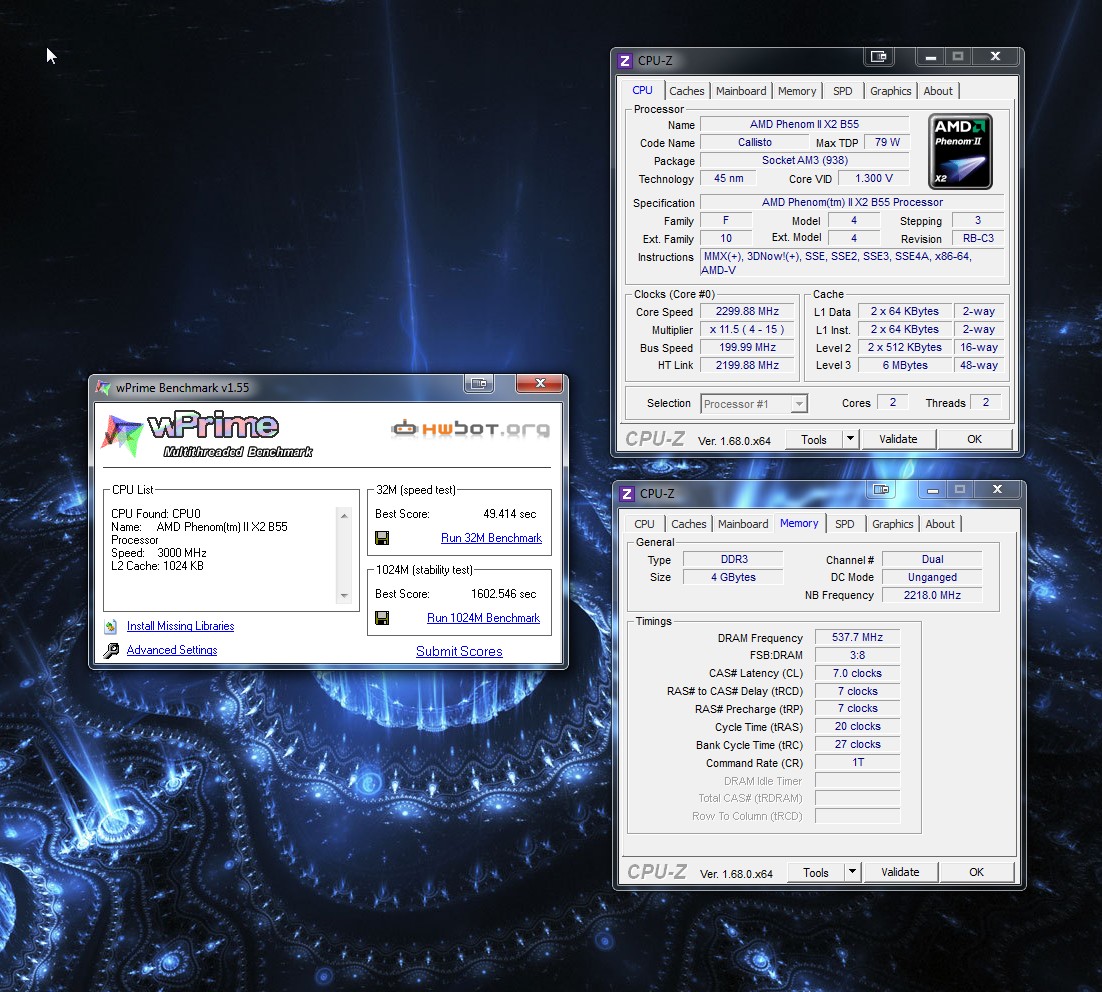Click Tools button in bottom CPU-Z window
Image resolution: width=1102 pixels, height=992 pixels.
point(816,872)
